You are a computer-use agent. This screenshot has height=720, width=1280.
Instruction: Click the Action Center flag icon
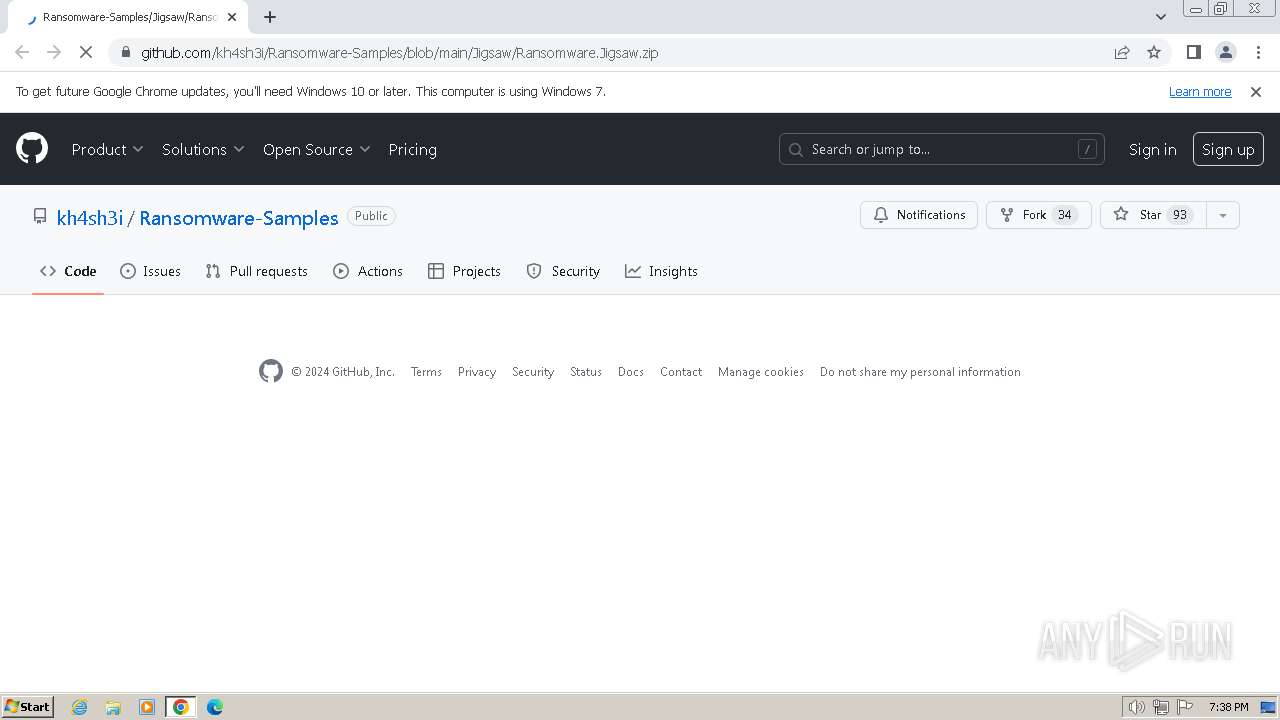point(1185,707)
